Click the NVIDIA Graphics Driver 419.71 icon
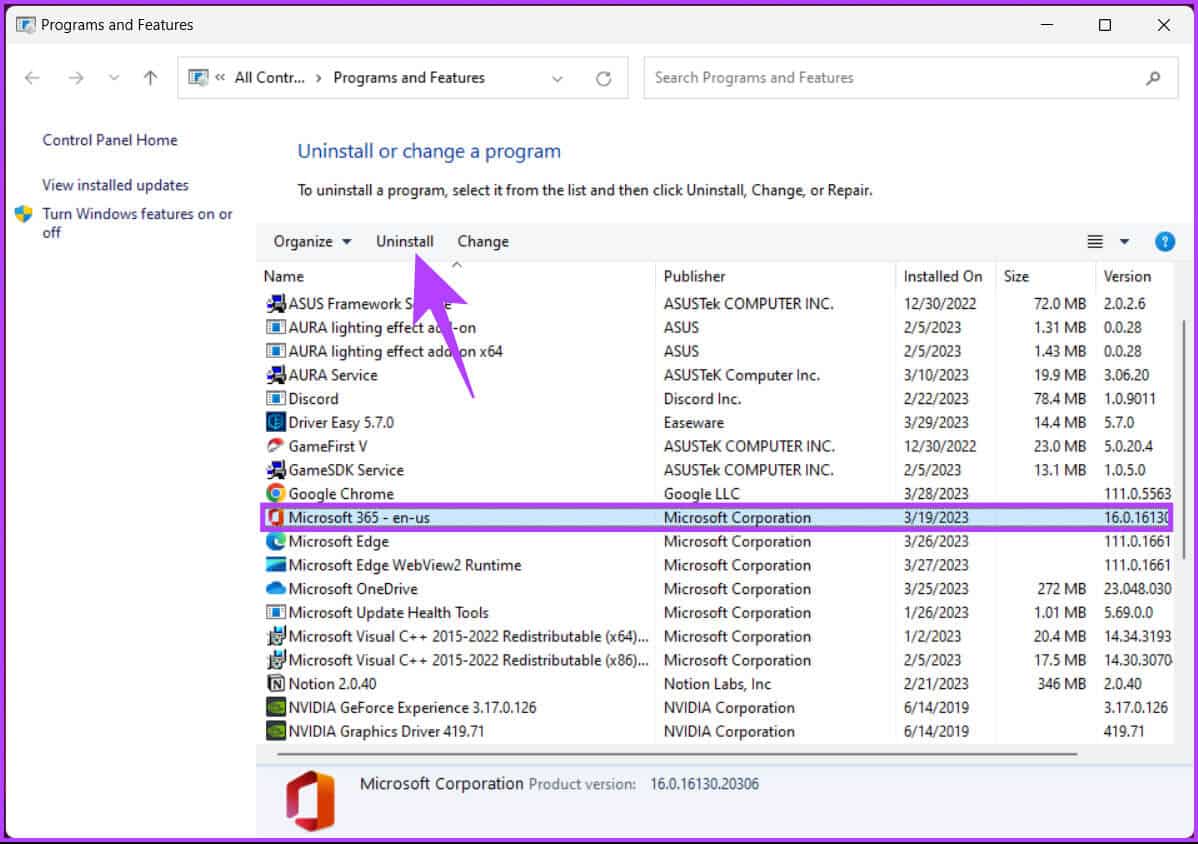The image size is (1198, 844). click(276, 731)
